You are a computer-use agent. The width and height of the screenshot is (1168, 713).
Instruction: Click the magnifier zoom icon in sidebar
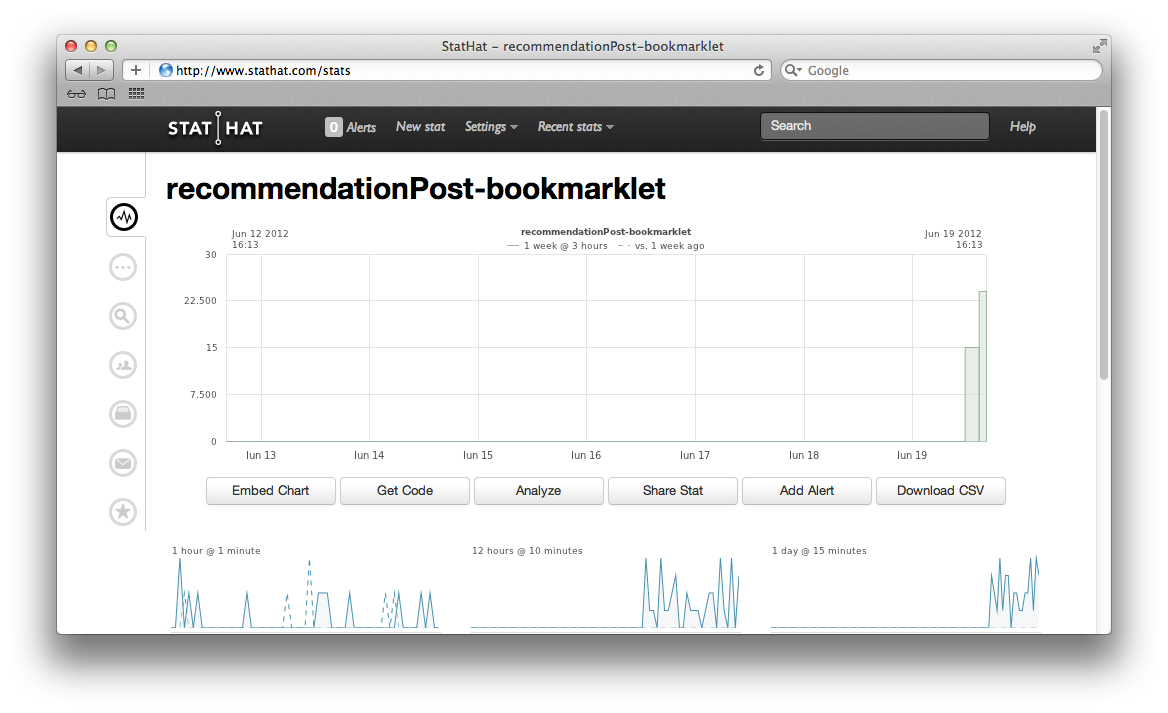tap(122, 316)
